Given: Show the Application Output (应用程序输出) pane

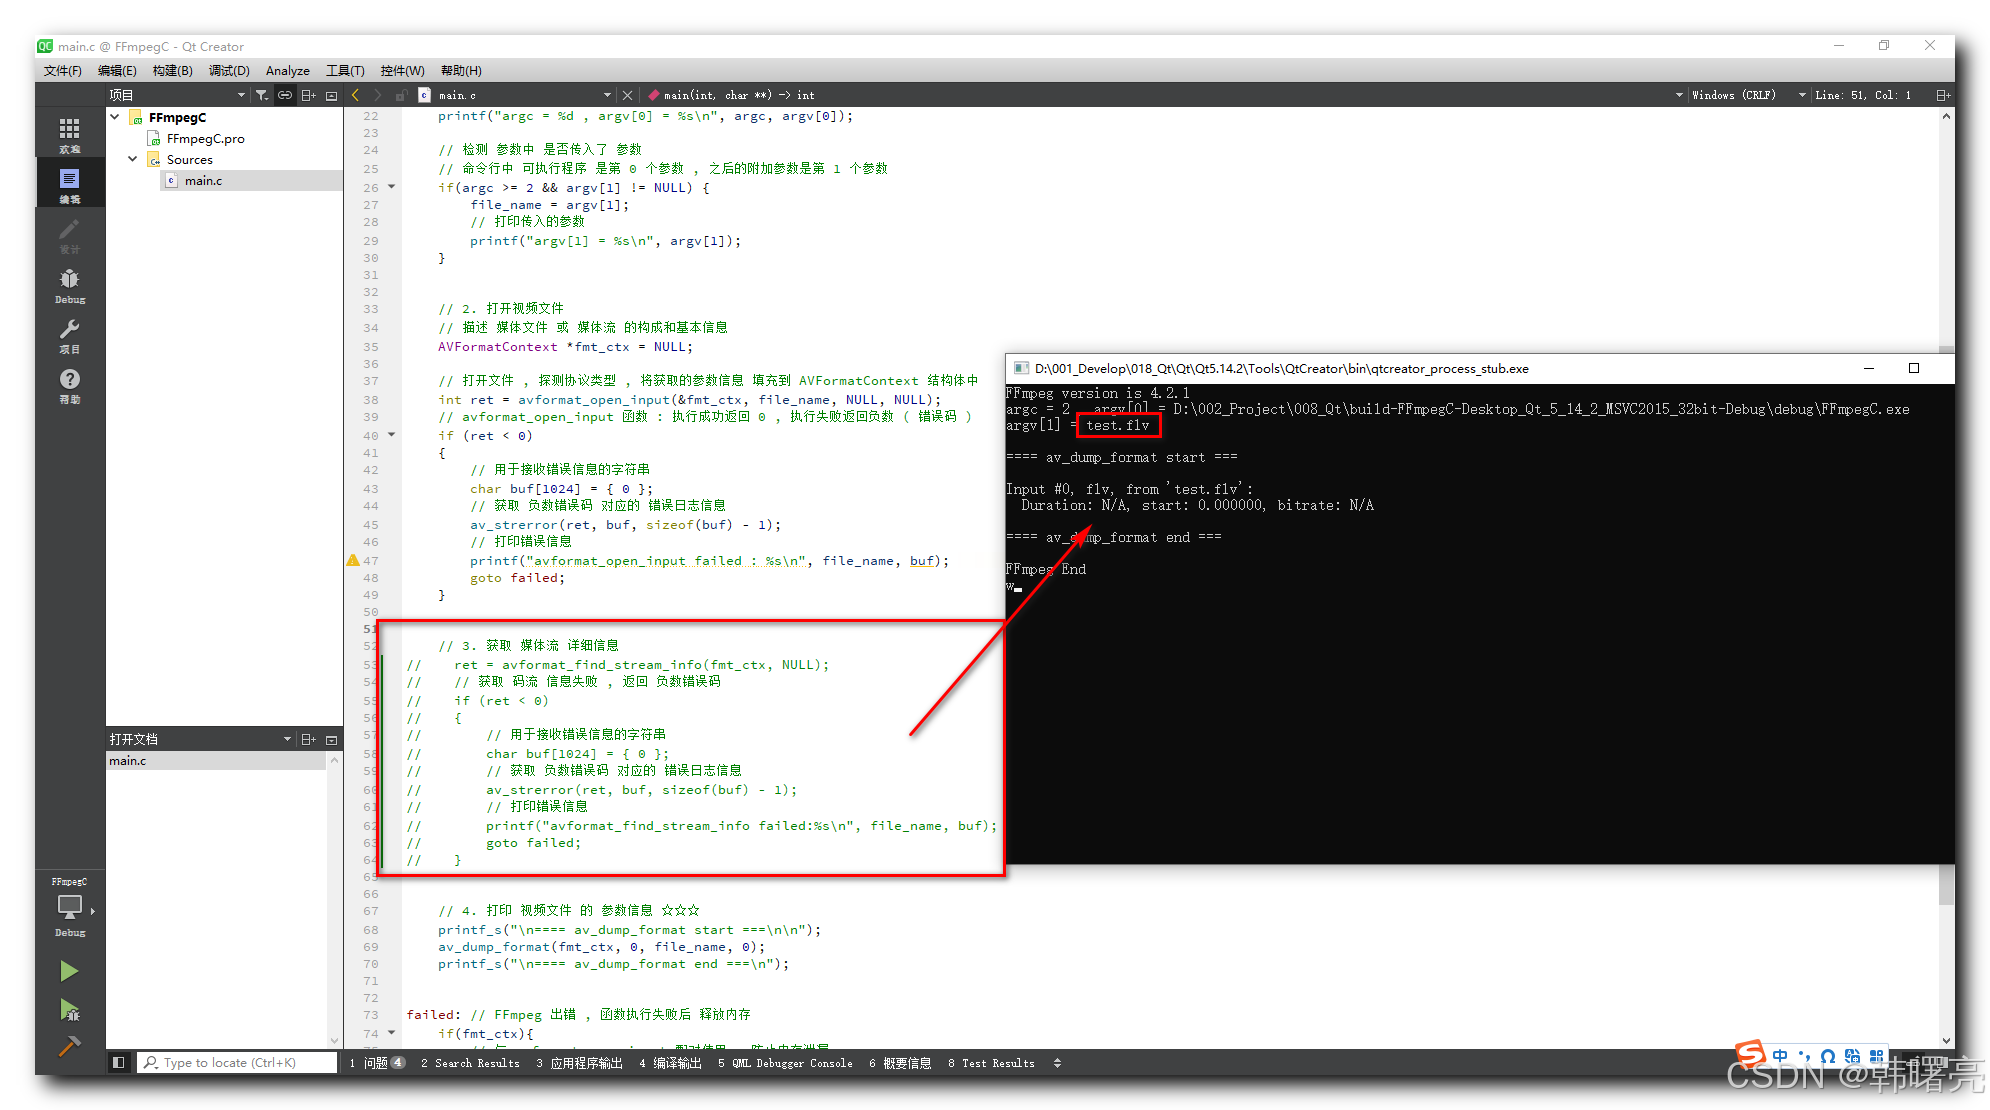Looking at the screenshot, I should coord(579,1063).
